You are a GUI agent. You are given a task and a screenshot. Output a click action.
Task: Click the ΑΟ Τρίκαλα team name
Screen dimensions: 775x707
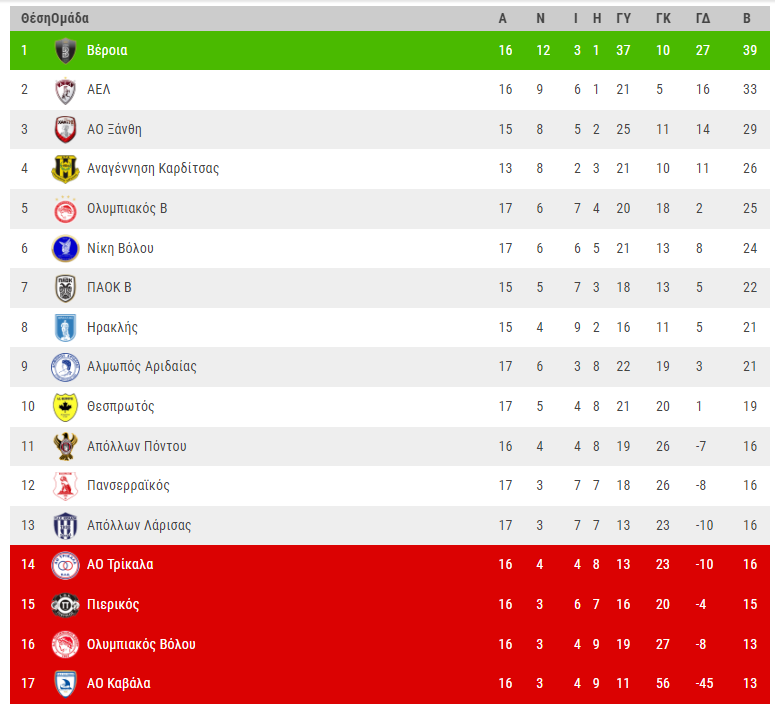pos(120,565)
